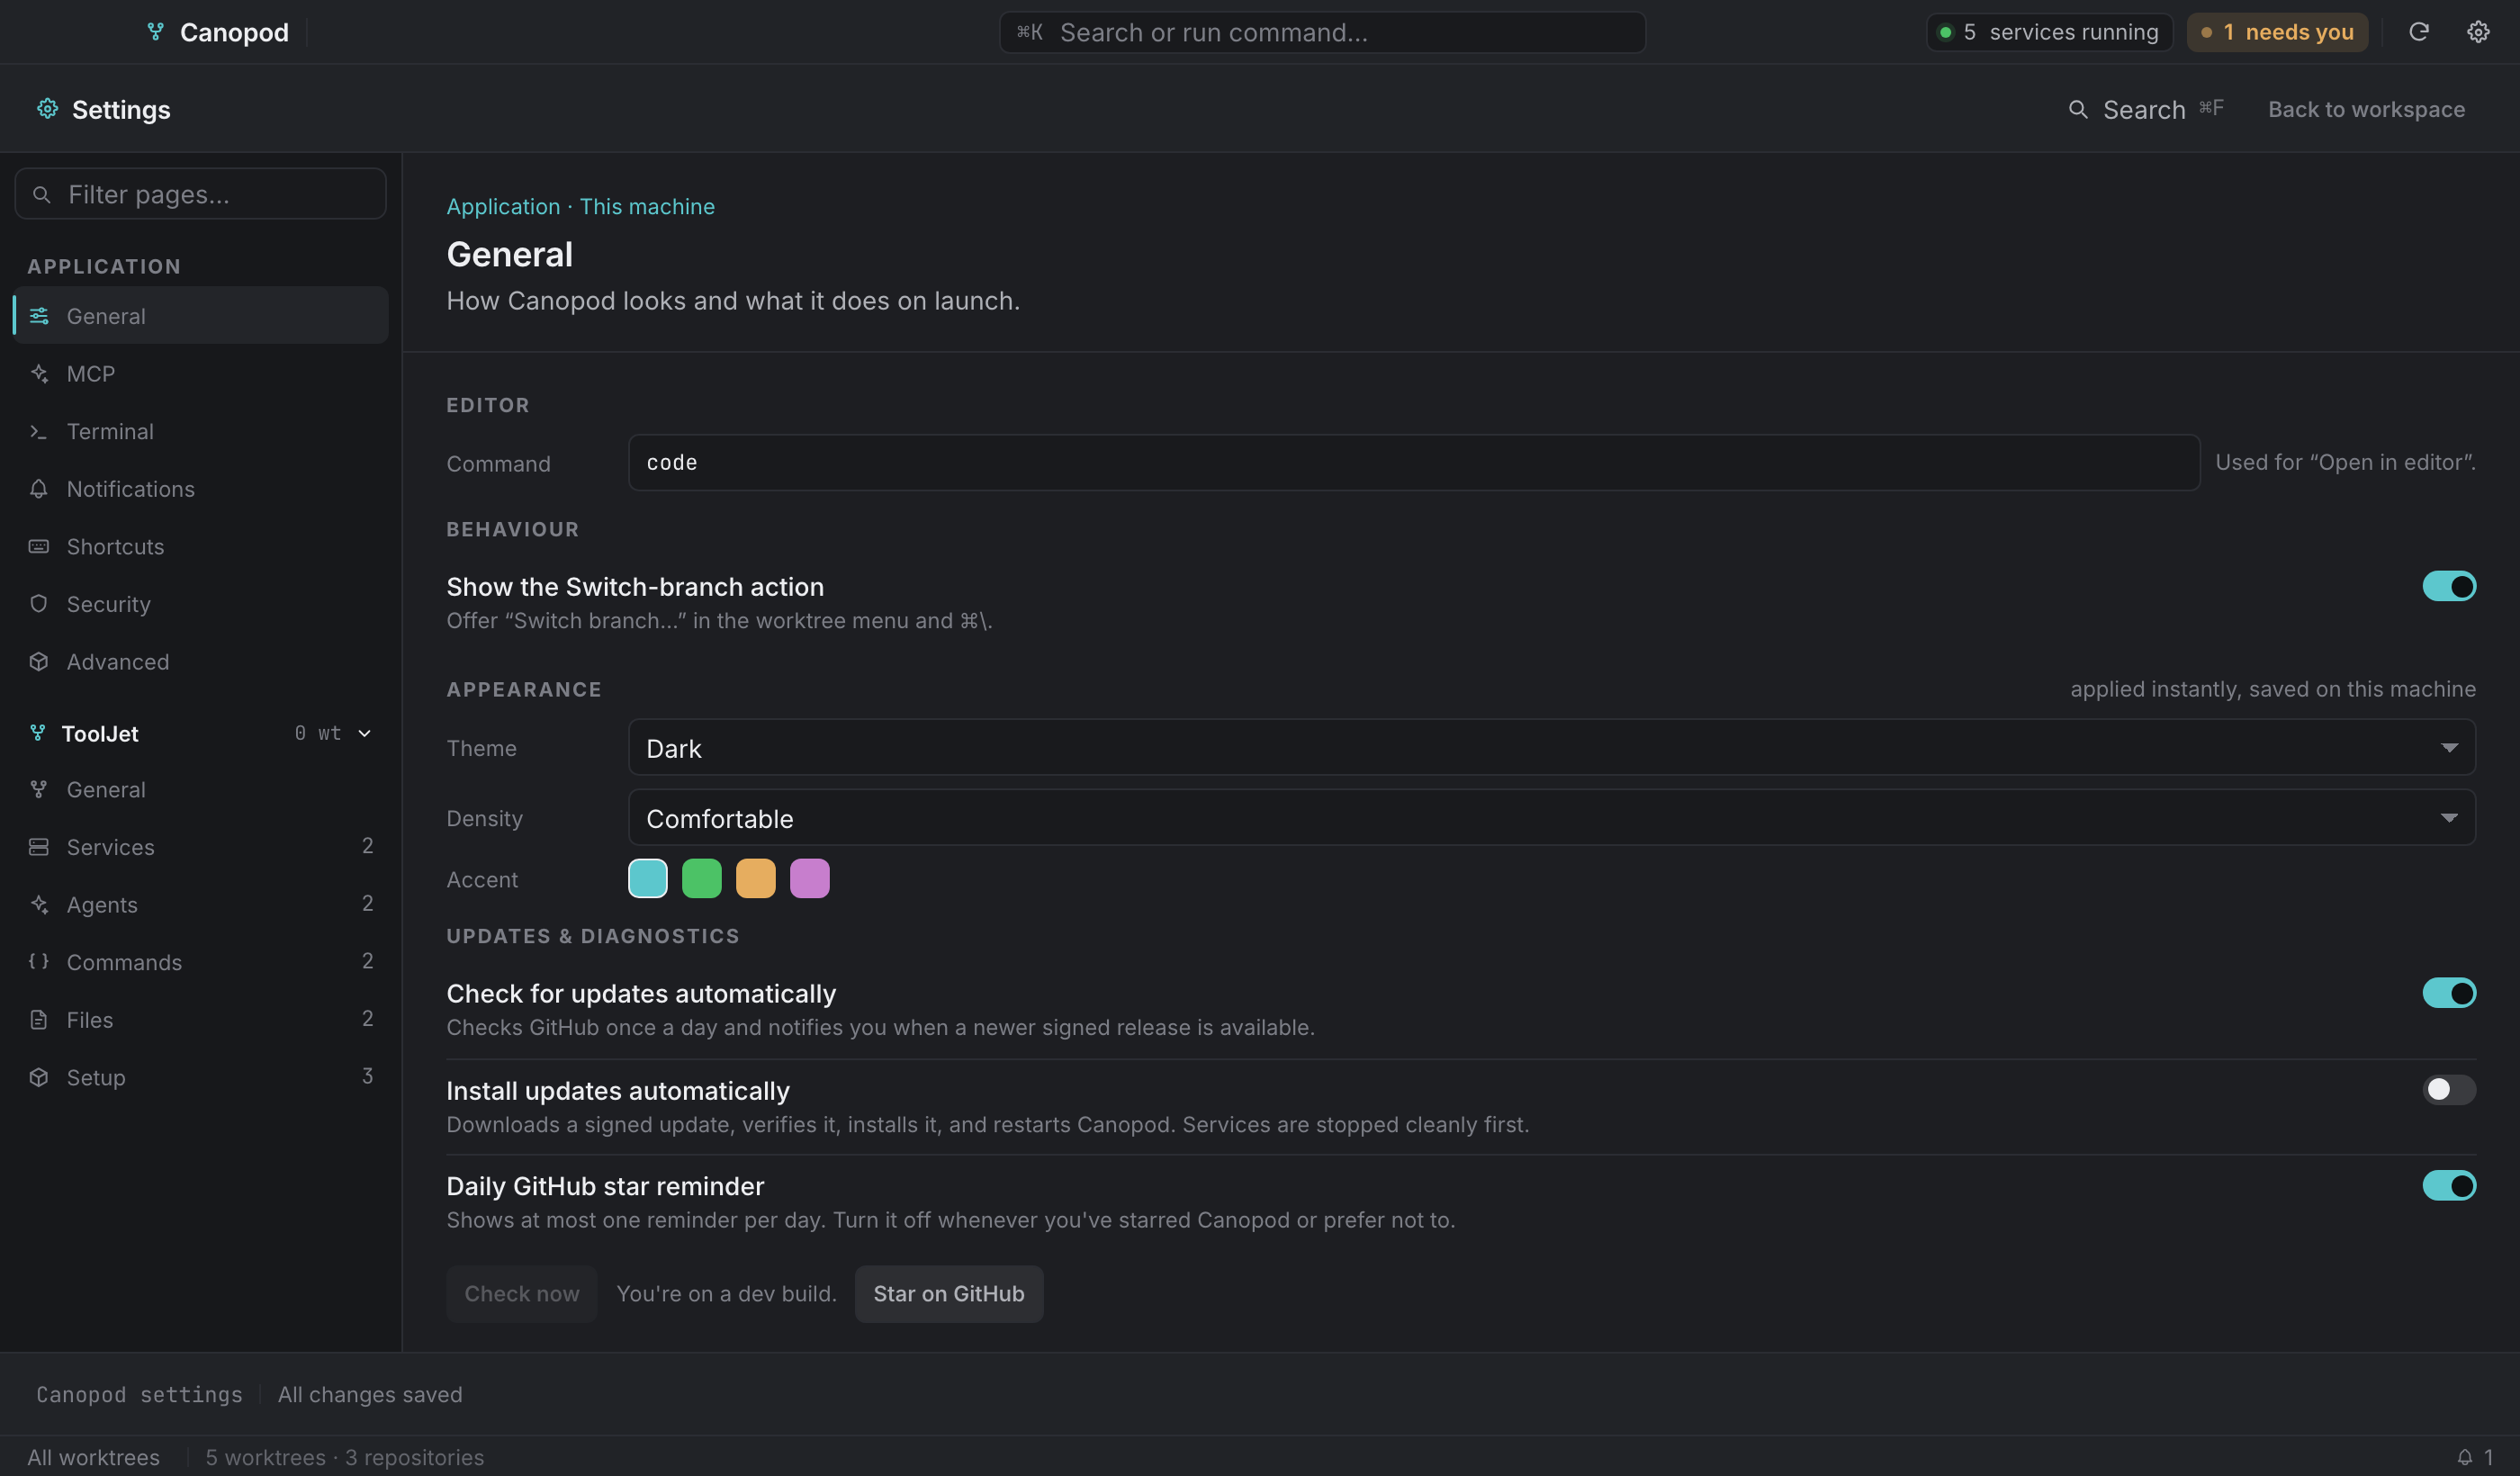The width and height of the screenshot is (2520, 1476).
Task: Pick the purple accent color swatch
Action: (x=809, y=878)
